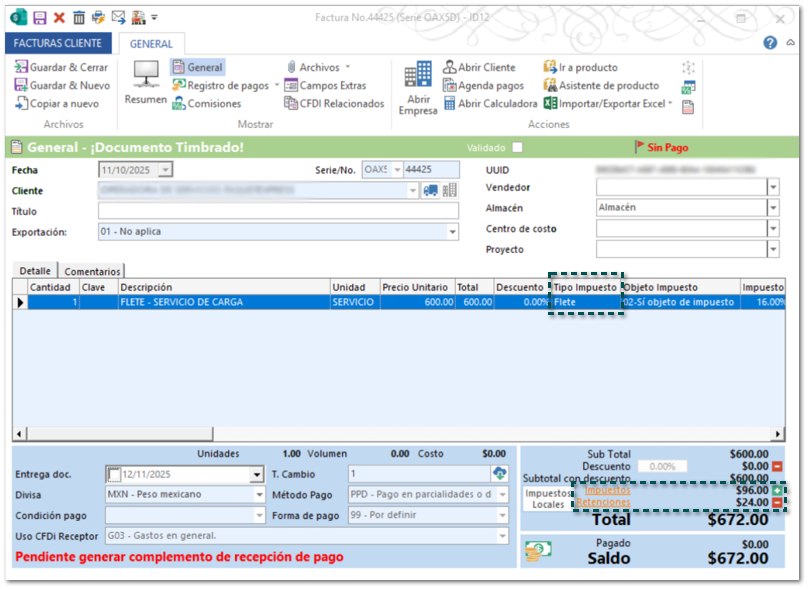Click Guardar & Cerrar in the ribbon
This screenshot has width=808, height=589.
pos(60,67)
